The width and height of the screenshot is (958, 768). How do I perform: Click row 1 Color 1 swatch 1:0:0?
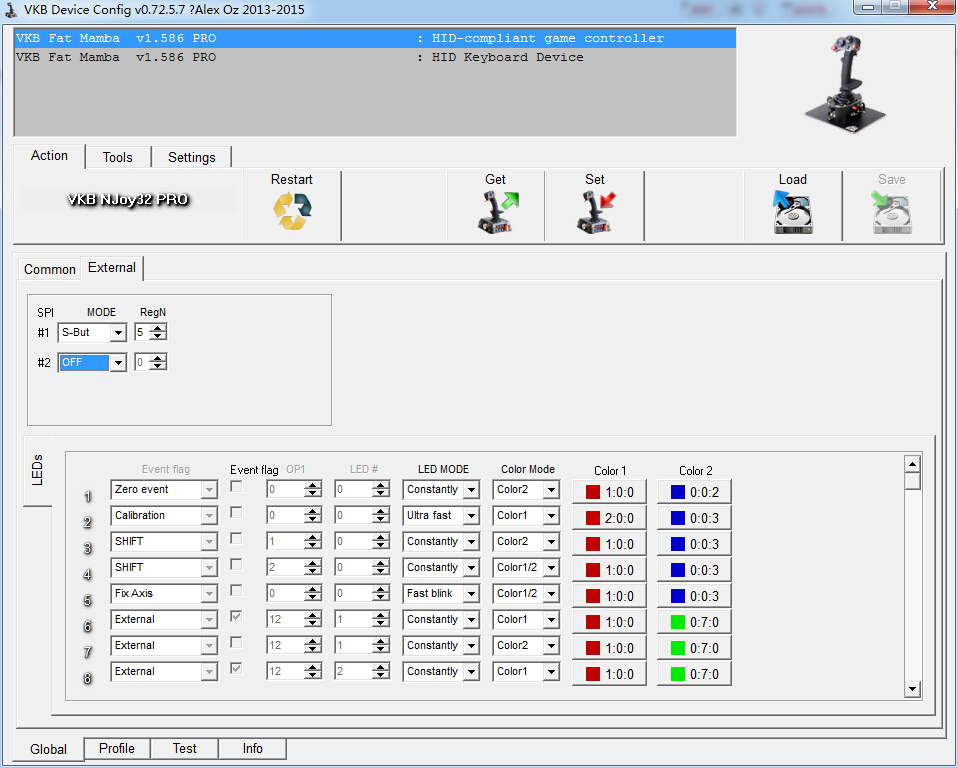pos(609,492)
